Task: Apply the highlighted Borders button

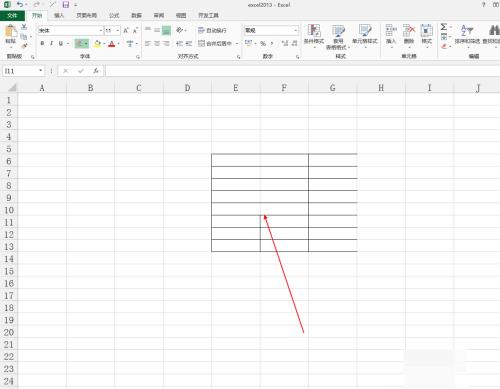Action: 79,44
